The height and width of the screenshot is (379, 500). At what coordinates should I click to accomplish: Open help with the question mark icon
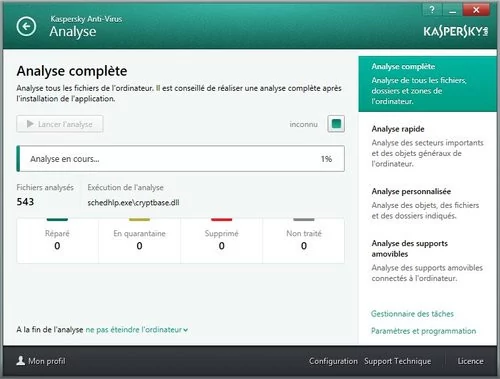pos(432,10)
